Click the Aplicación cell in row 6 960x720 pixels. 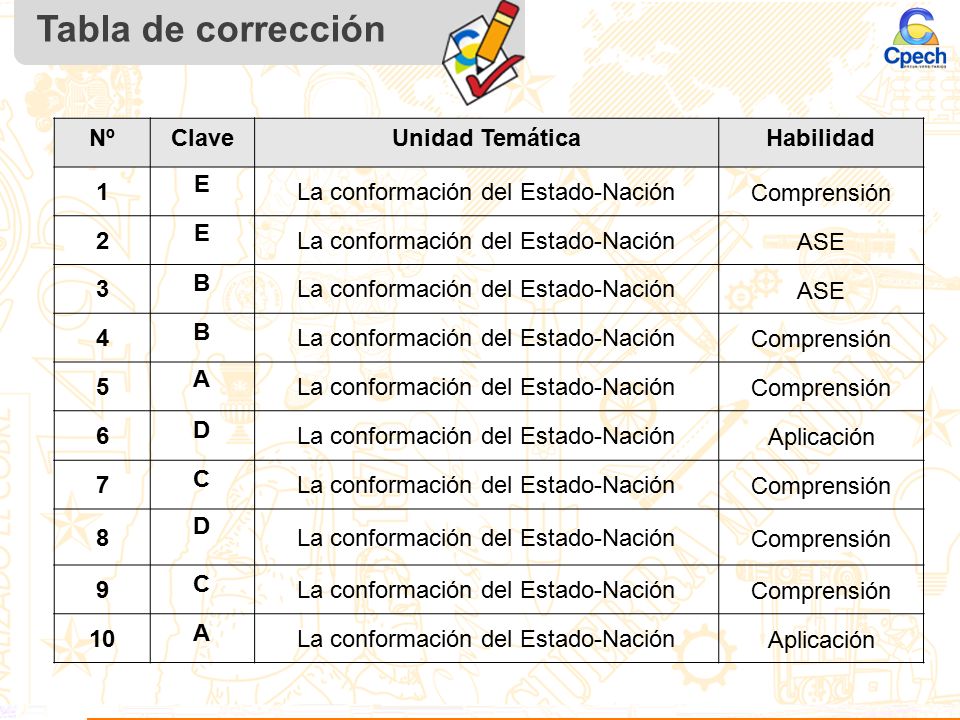(x=820, y=436)
